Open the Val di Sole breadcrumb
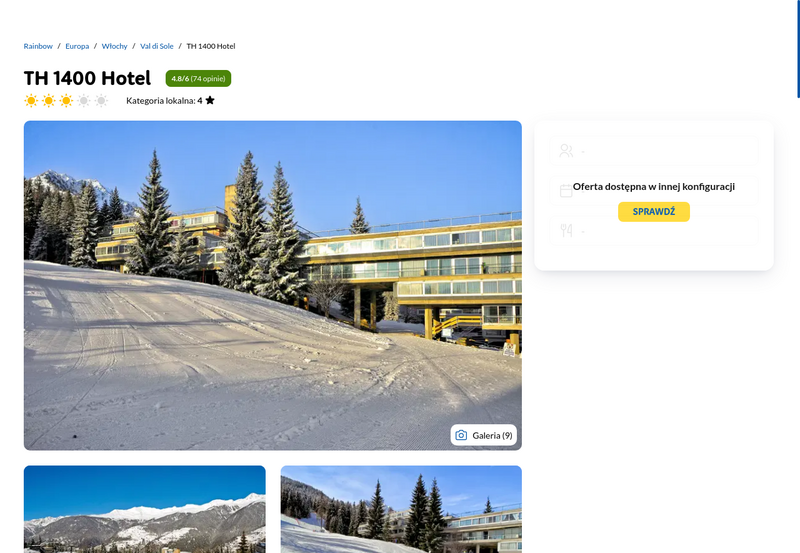Screen dimensions: 800x553 coord(157,46)
